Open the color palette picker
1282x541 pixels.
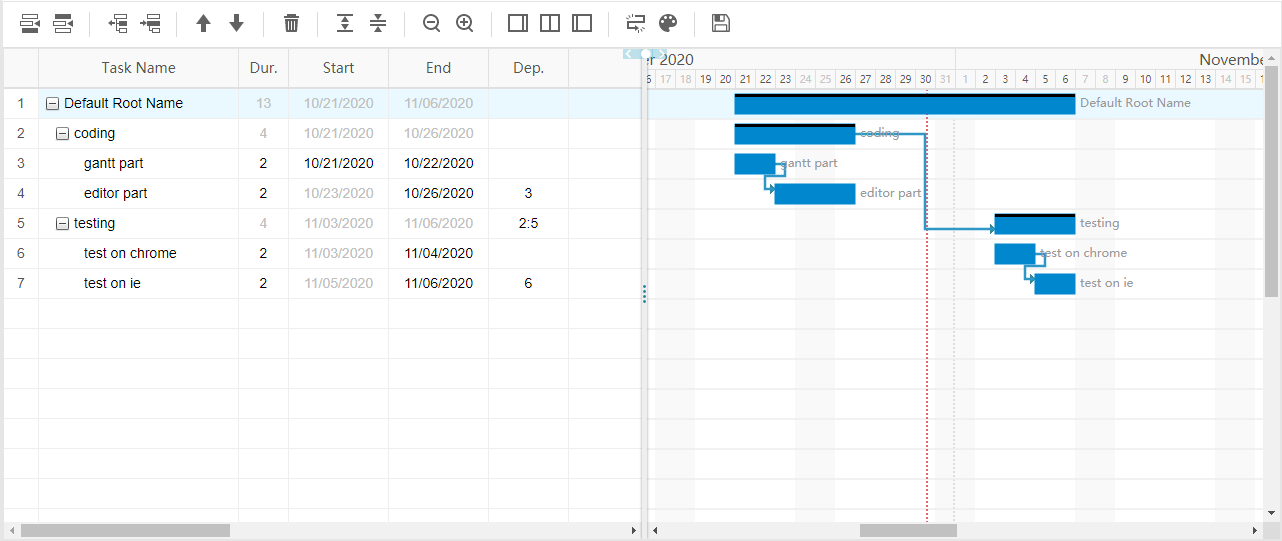click(x=668, y=23)
